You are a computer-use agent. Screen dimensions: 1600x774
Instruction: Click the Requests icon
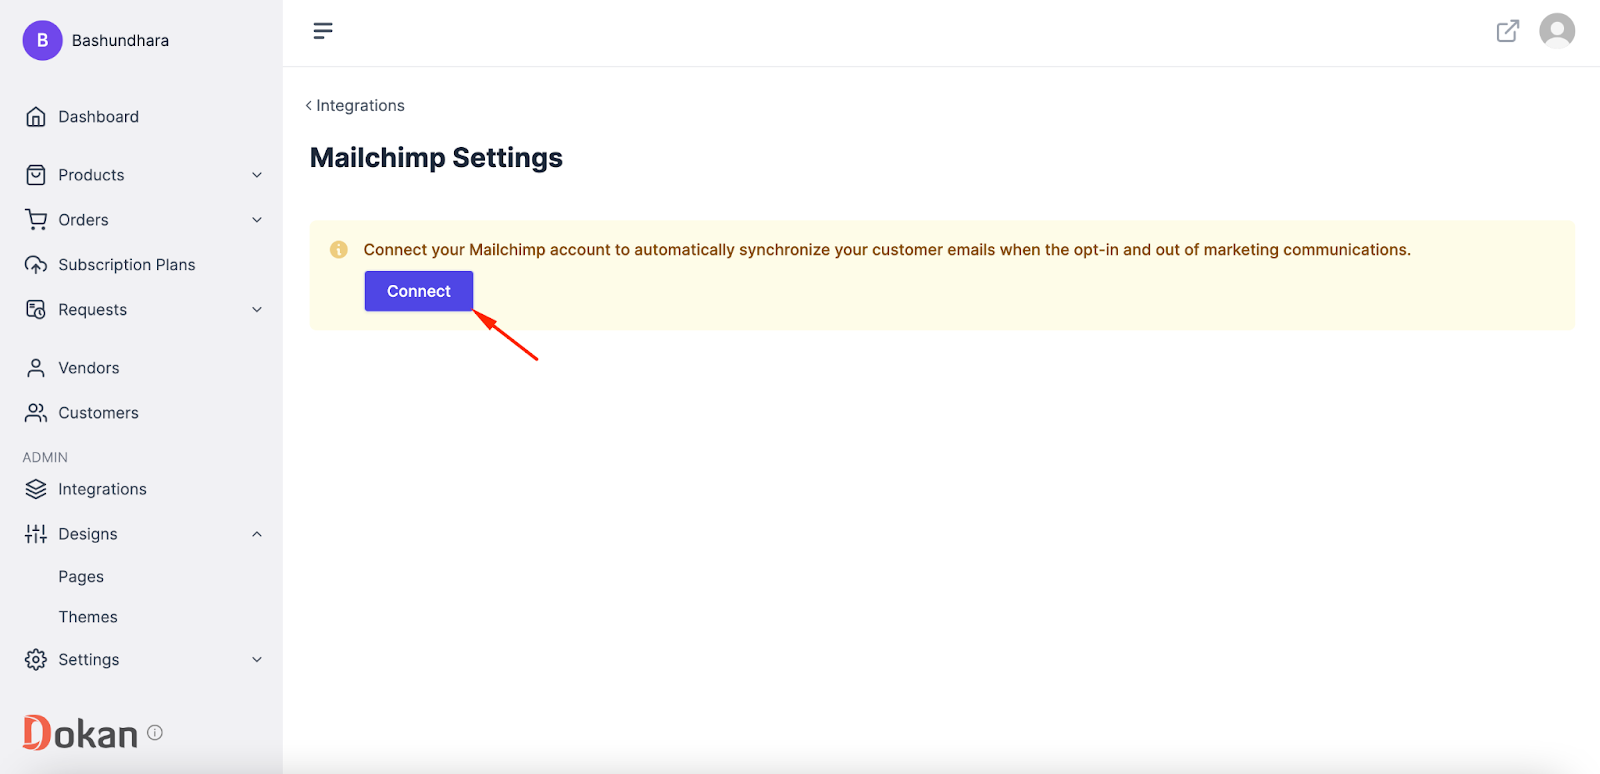(36, 310)
